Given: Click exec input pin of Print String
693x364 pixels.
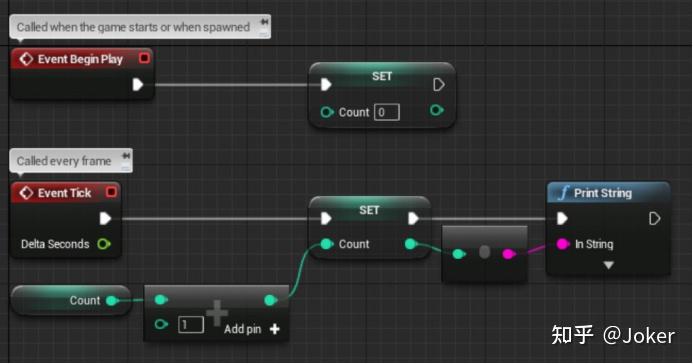Looking at the screenshot, I should point(562,219).
